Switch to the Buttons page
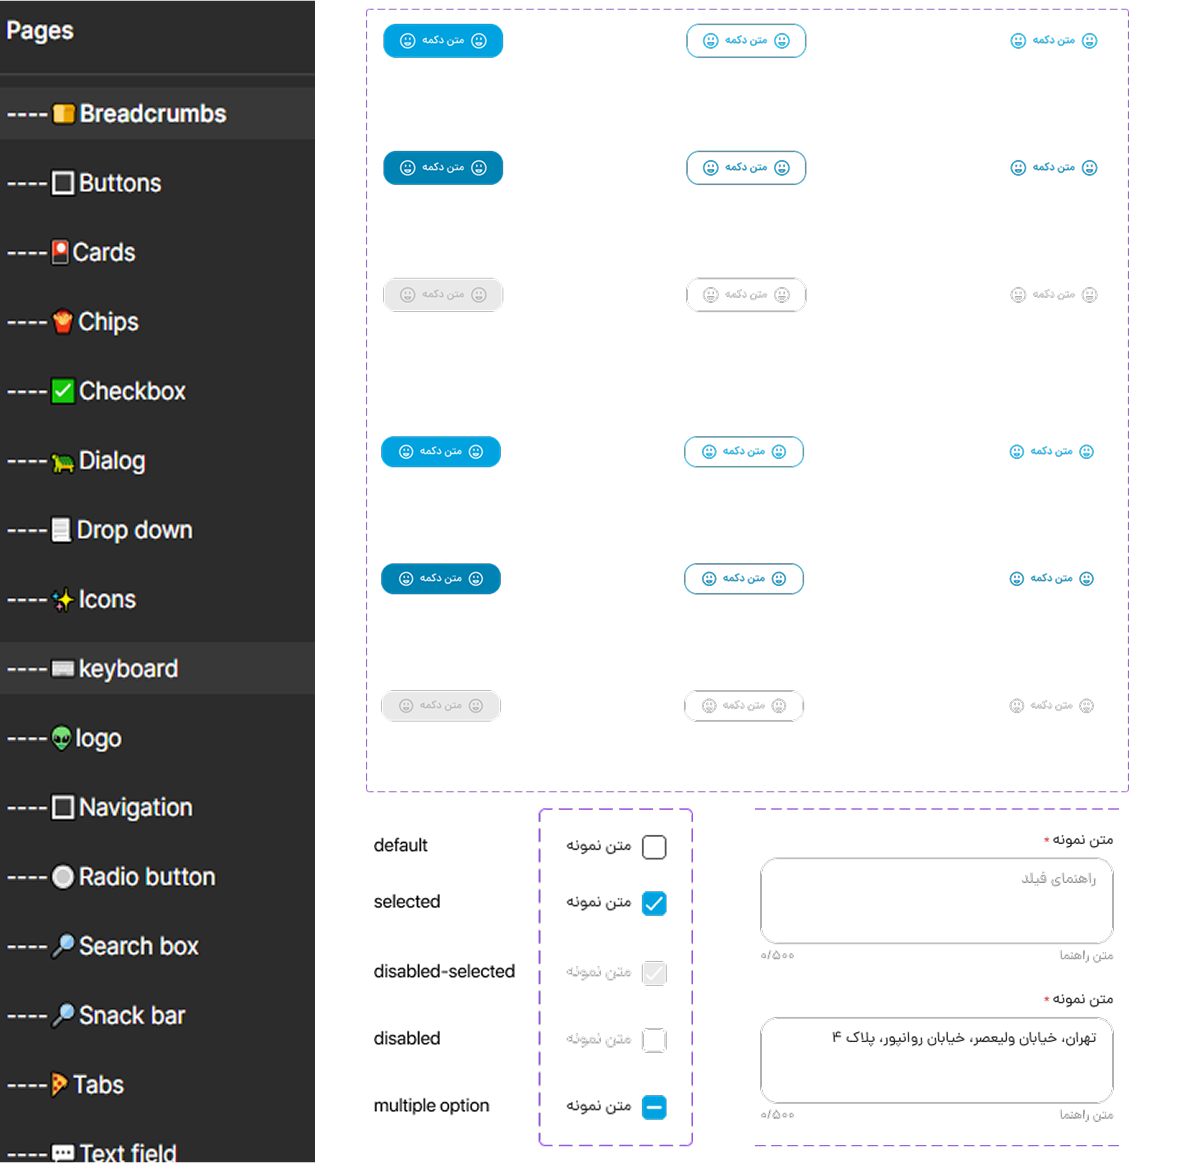This screenshot has height=1163, width=1184. click(x=119, y=183)
